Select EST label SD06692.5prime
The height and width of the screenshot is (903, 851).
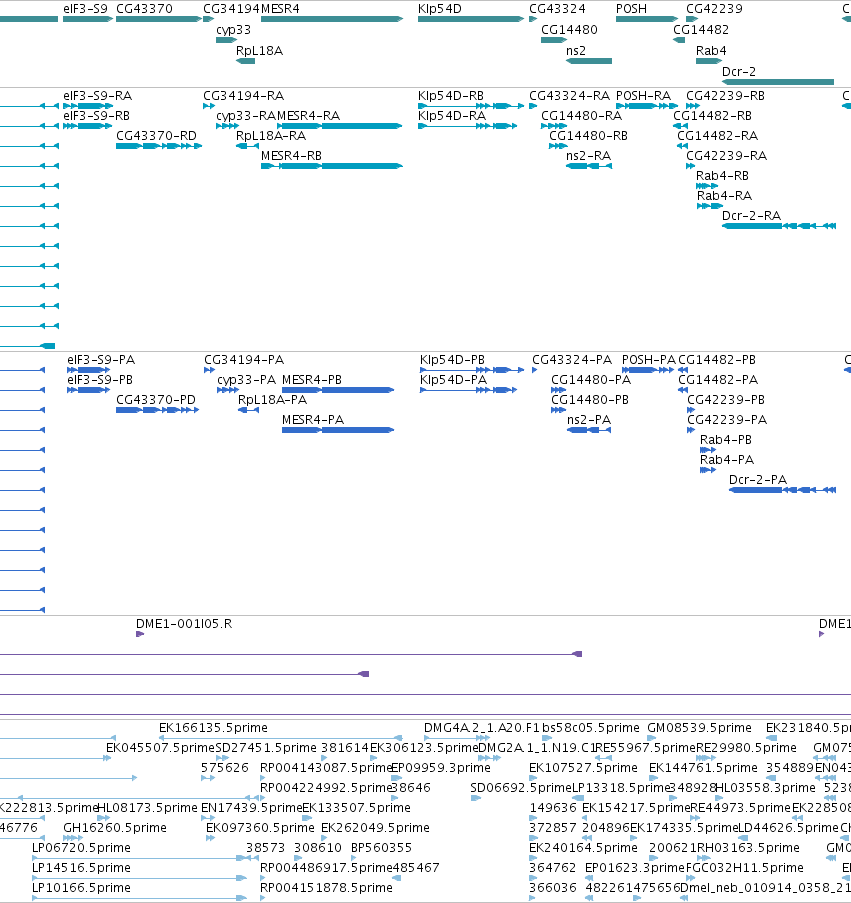pyautogui.click(x=521, y=788)
